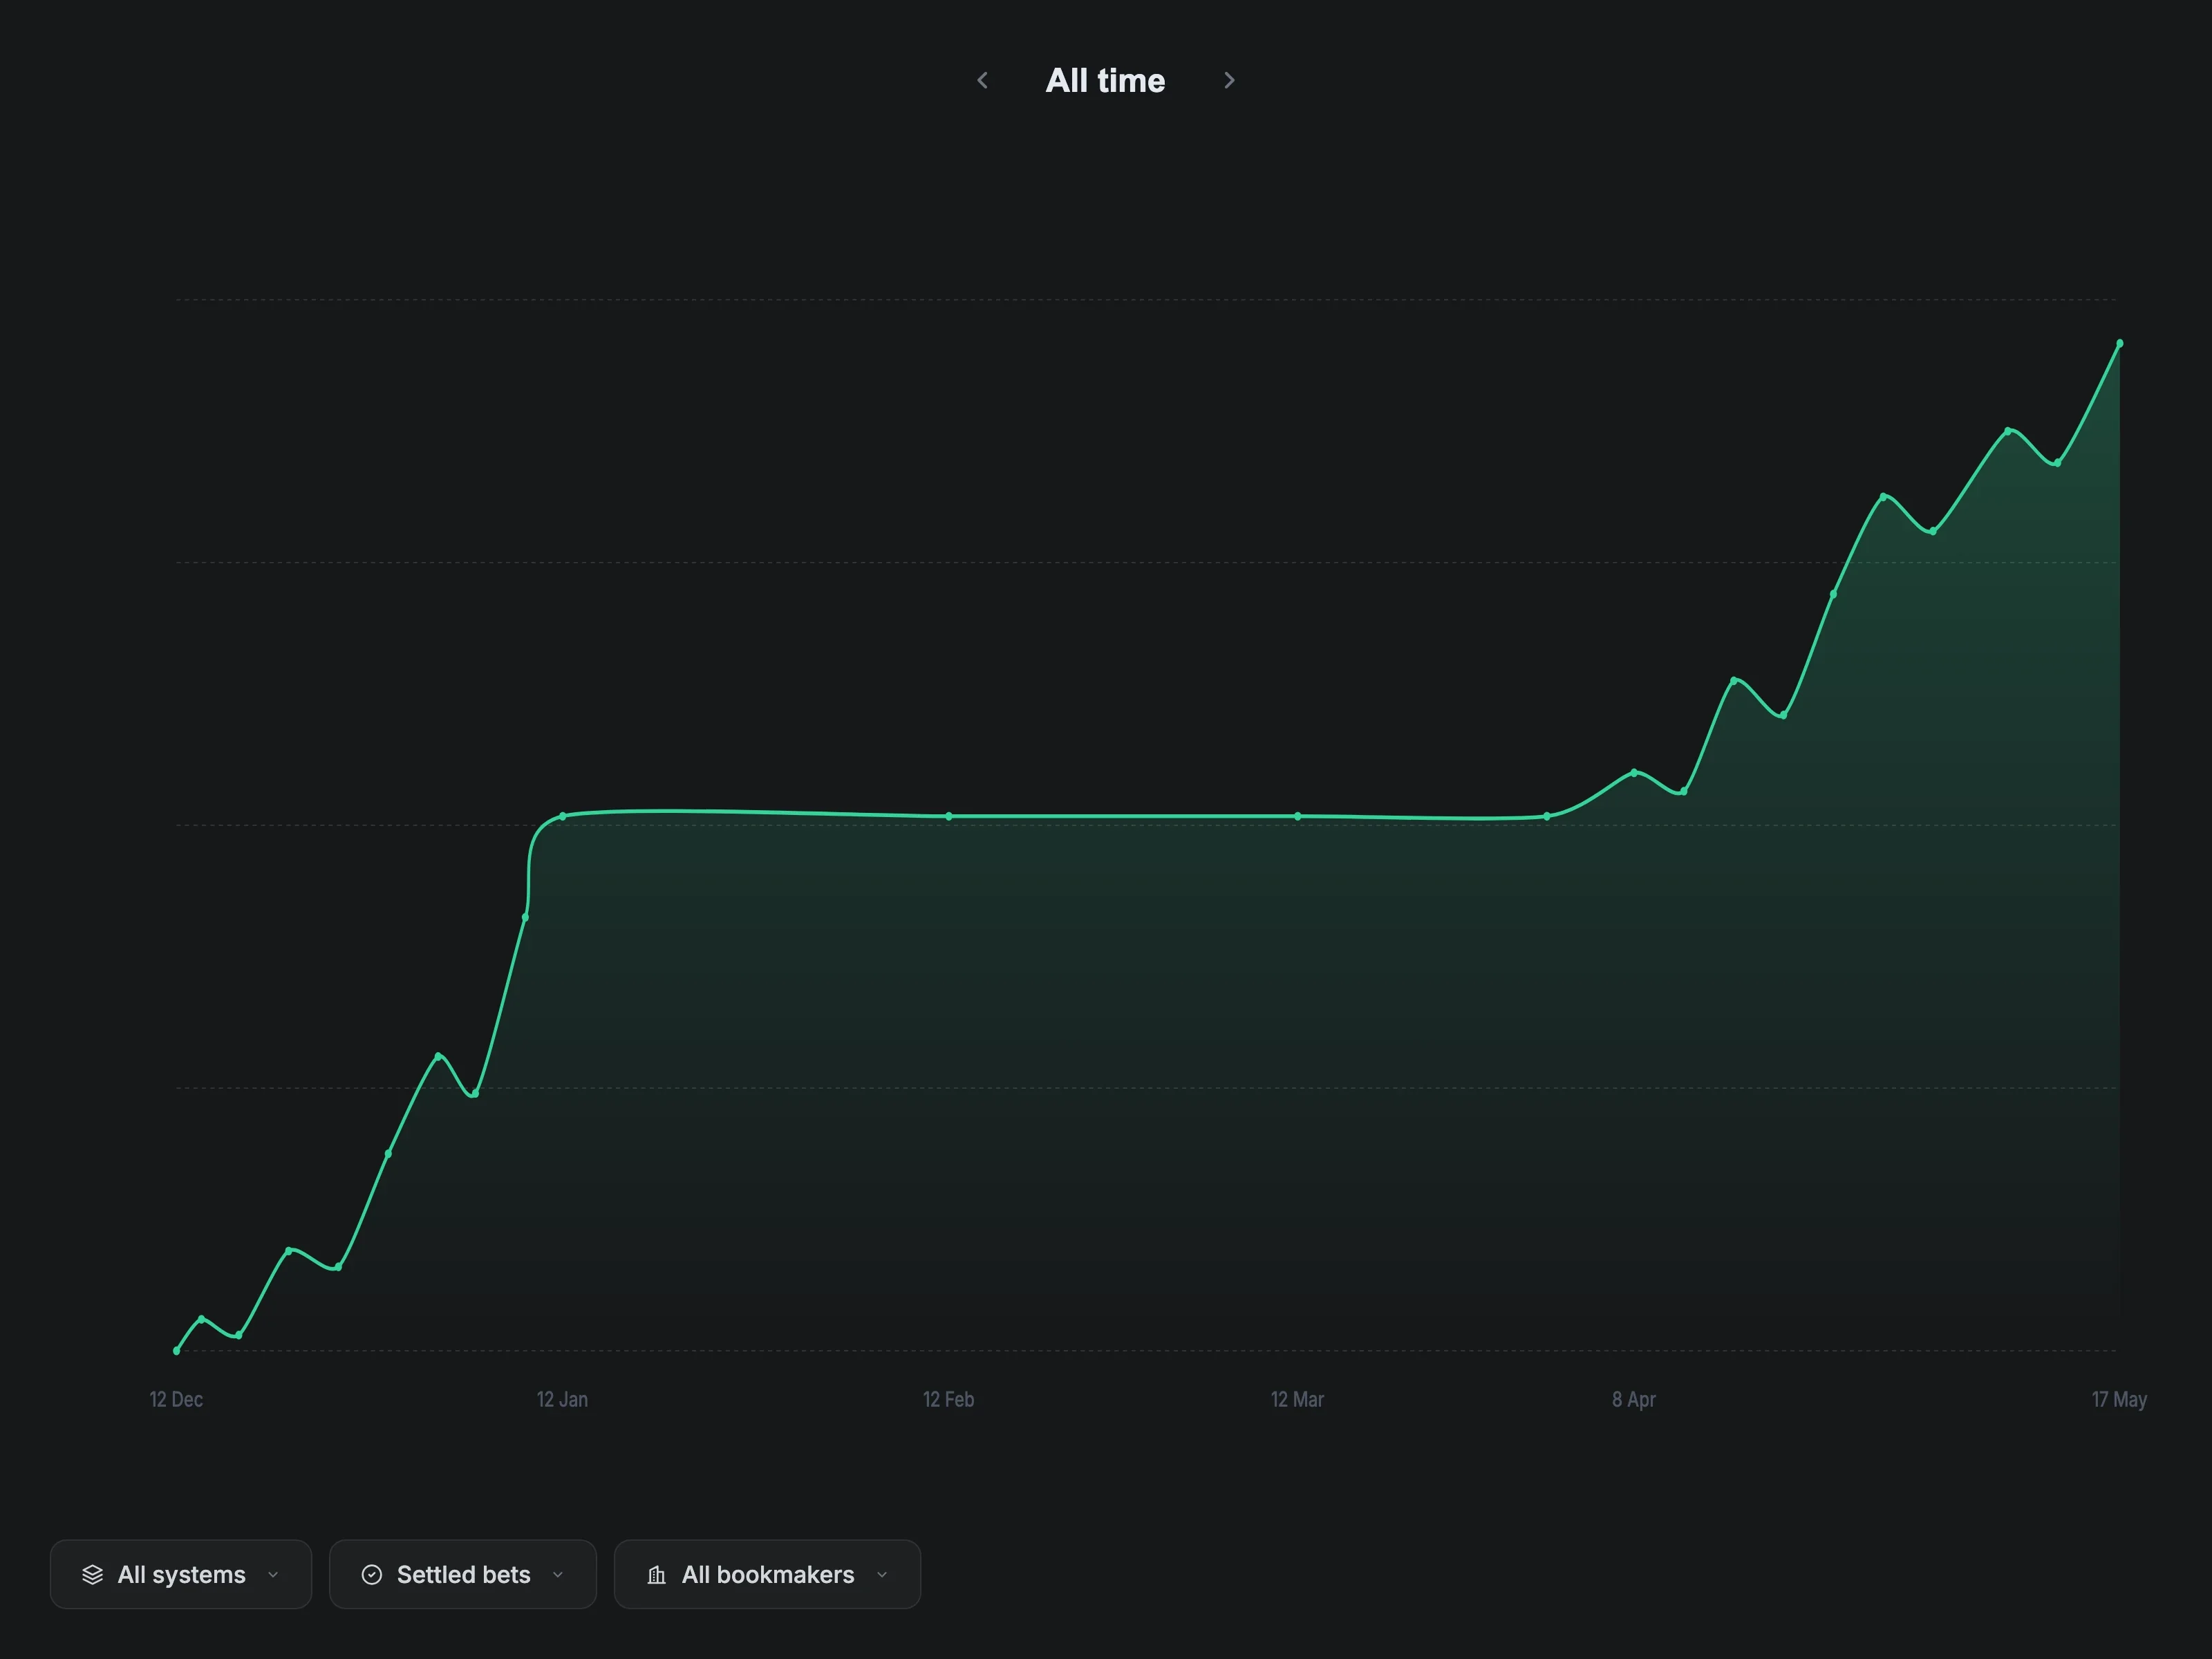Open the All systems dropdown

click(x=181, y=1574)
